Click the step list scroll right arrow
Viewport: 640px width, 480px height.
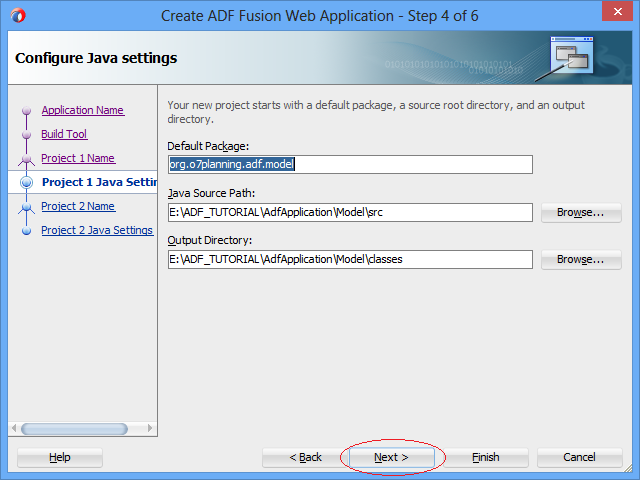pos(150,428)
